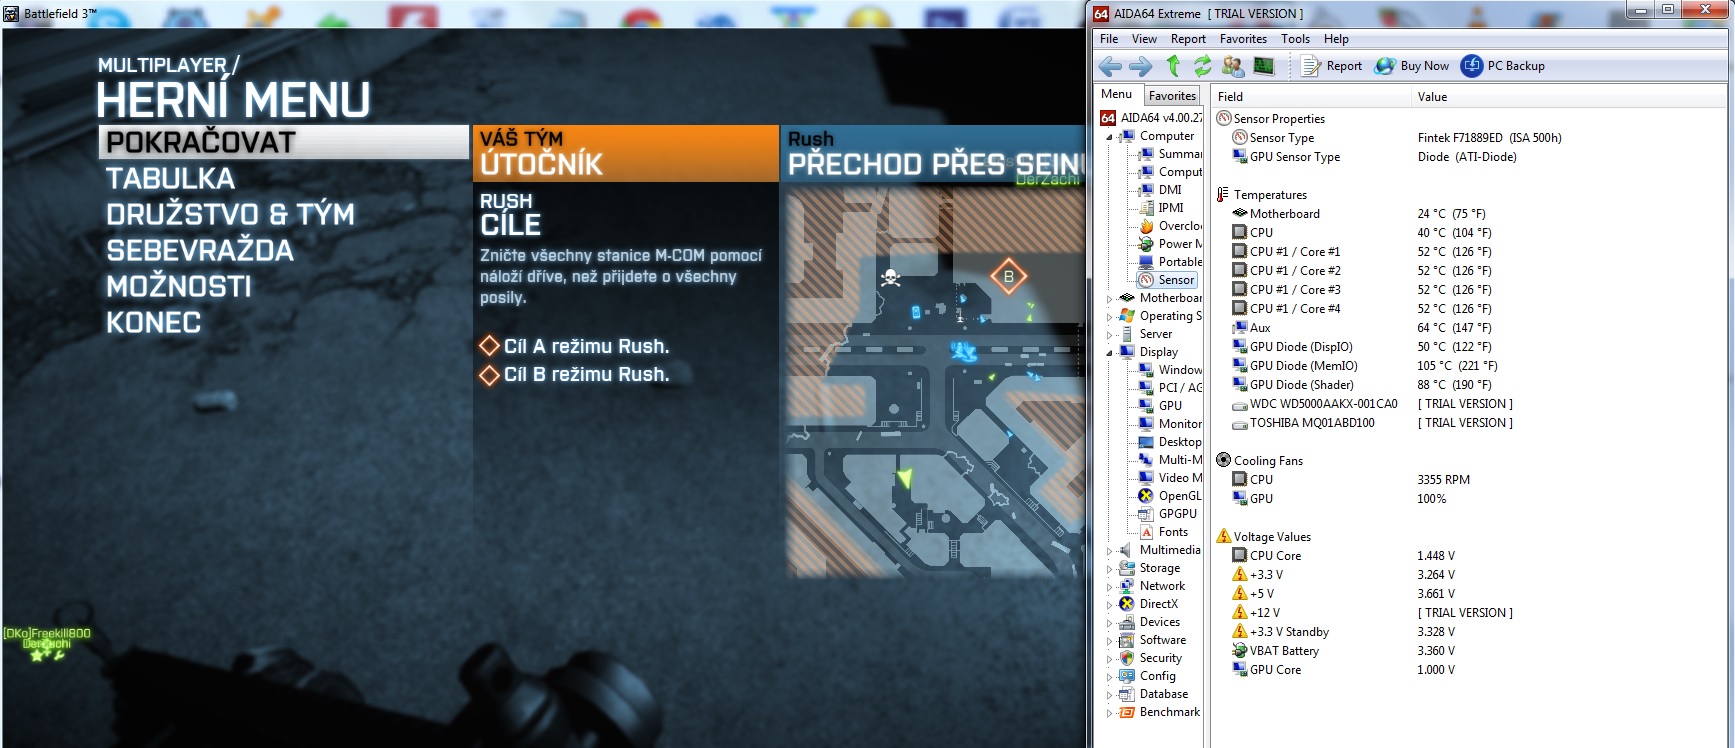Click the green up-level arrow in AIDA64
This screenshot has height=748, width=1735.
pos(1173,66)
